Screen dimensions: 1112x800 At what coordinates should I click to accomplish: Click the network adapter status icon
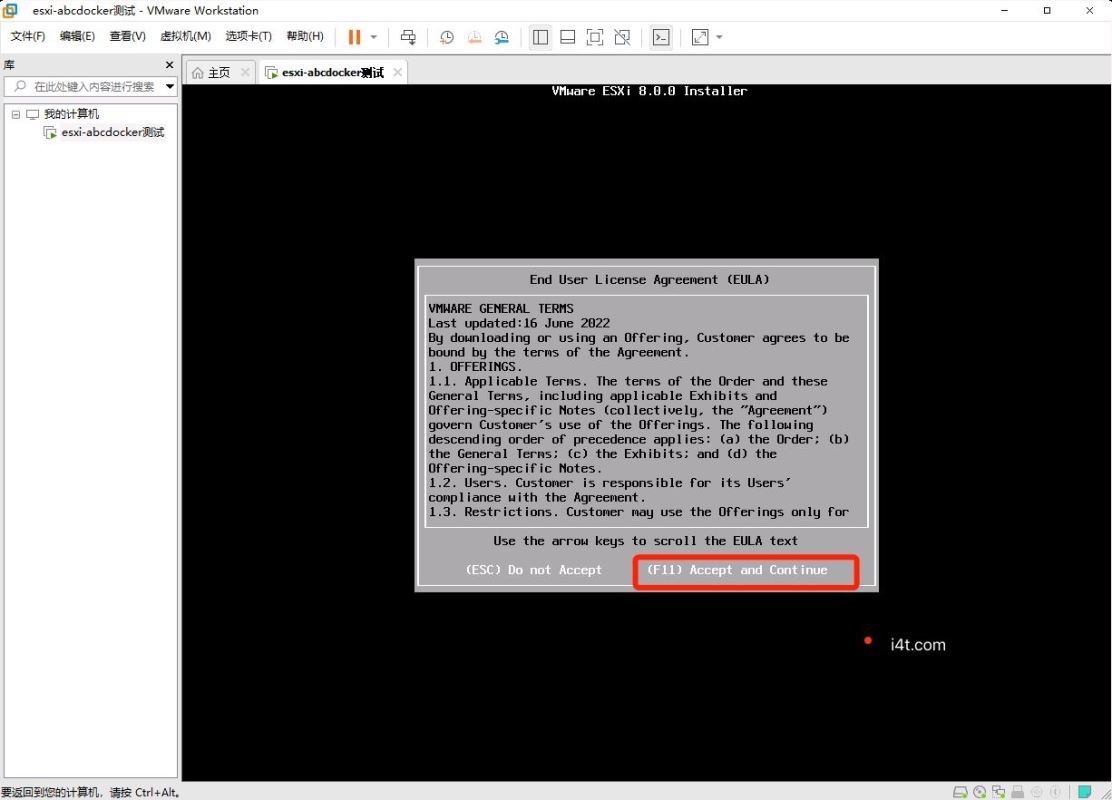tap(999, 791)
